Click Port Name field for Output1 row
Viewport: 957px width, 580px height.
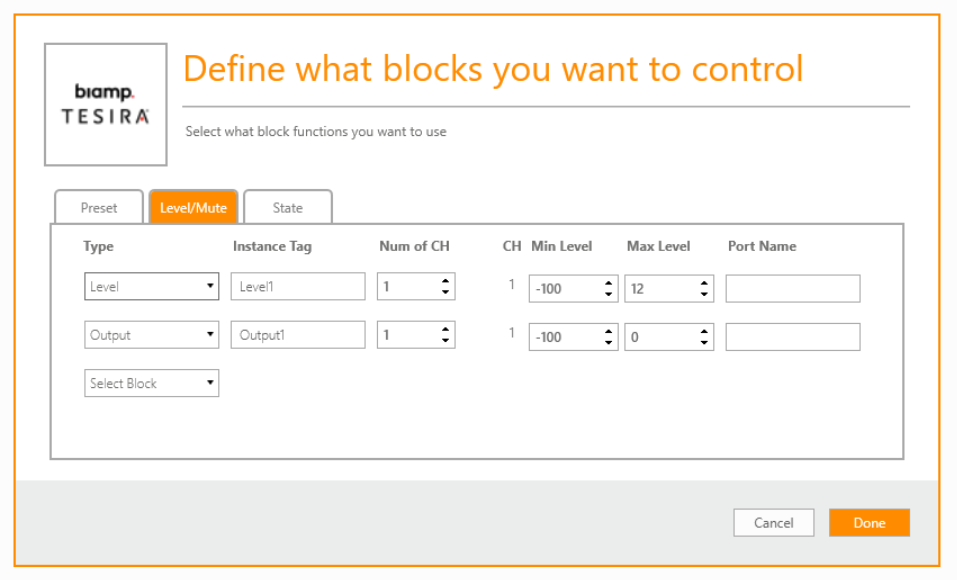click(793, 336)
